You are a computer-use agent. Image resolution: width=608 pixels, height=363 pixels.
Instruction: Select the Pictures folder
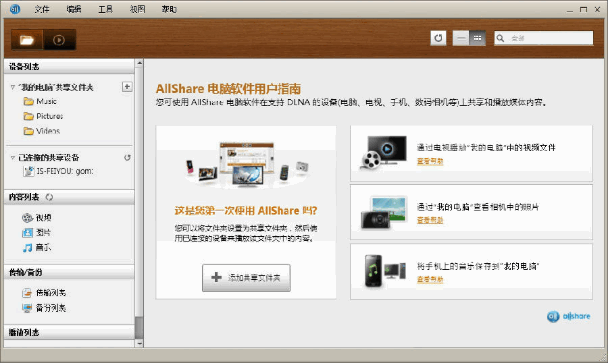(x=43, y=116)
